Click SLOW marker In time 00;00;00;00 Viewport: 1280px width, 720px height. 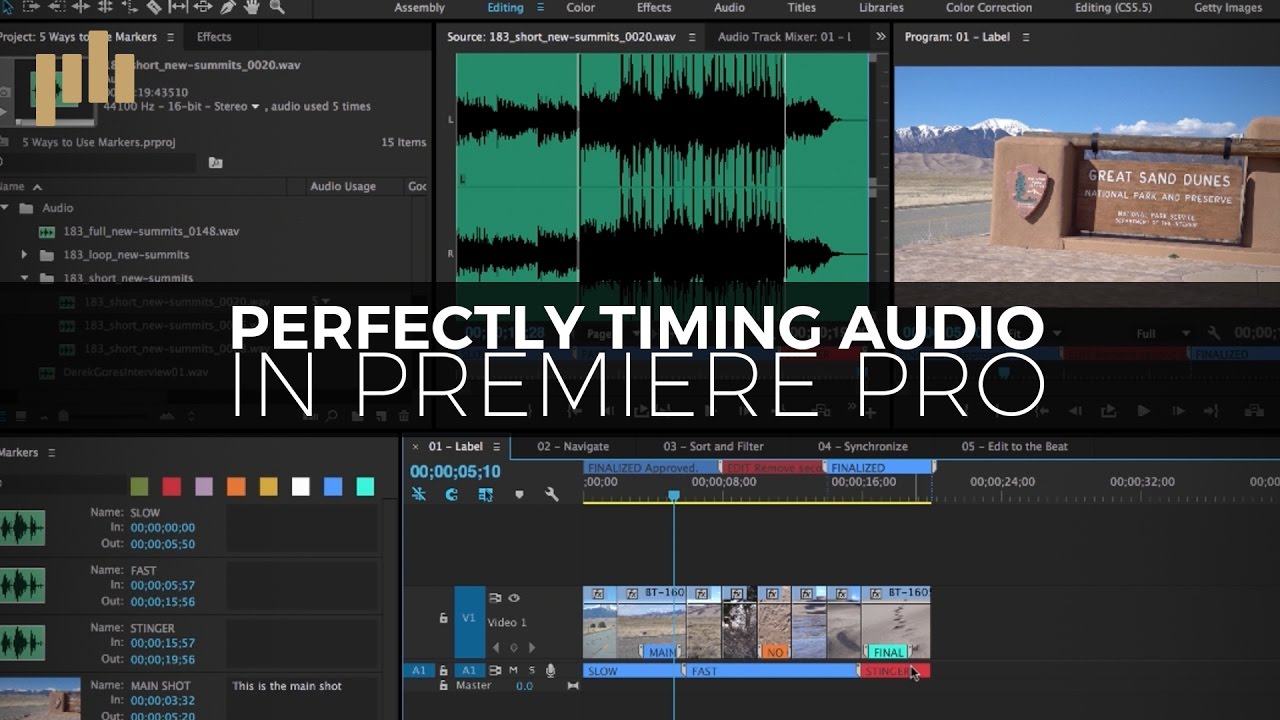(x=162, y=528)
